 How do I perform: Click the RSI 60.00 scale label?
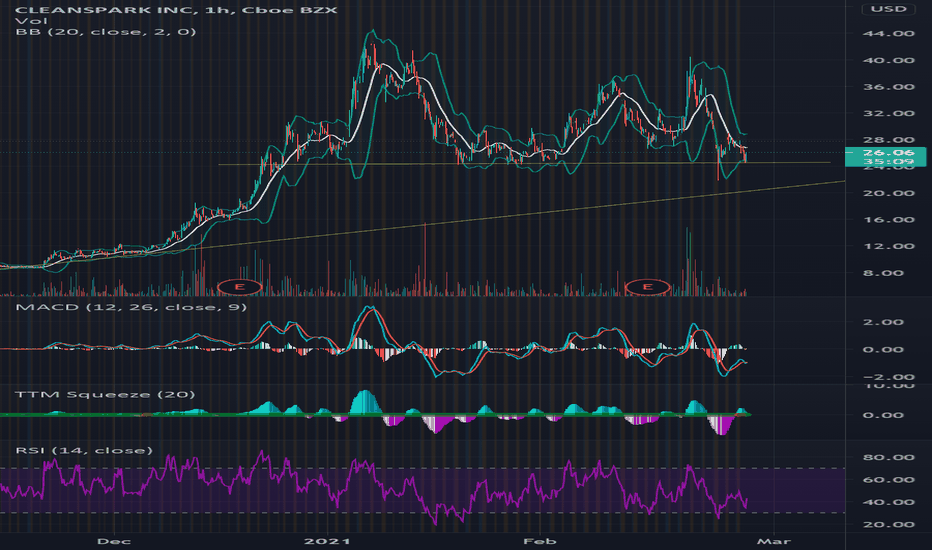889,480
